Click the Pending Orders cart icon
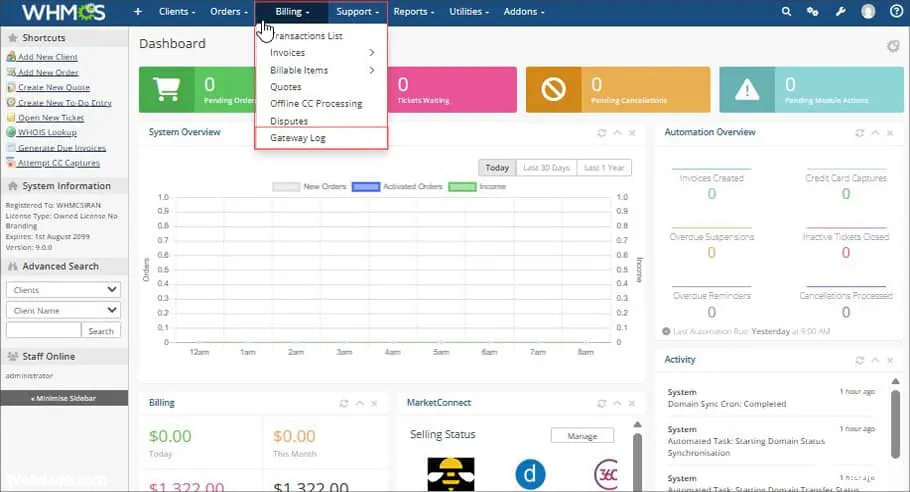Viewport: 910px width, 492px height. [x=167, y=89]
